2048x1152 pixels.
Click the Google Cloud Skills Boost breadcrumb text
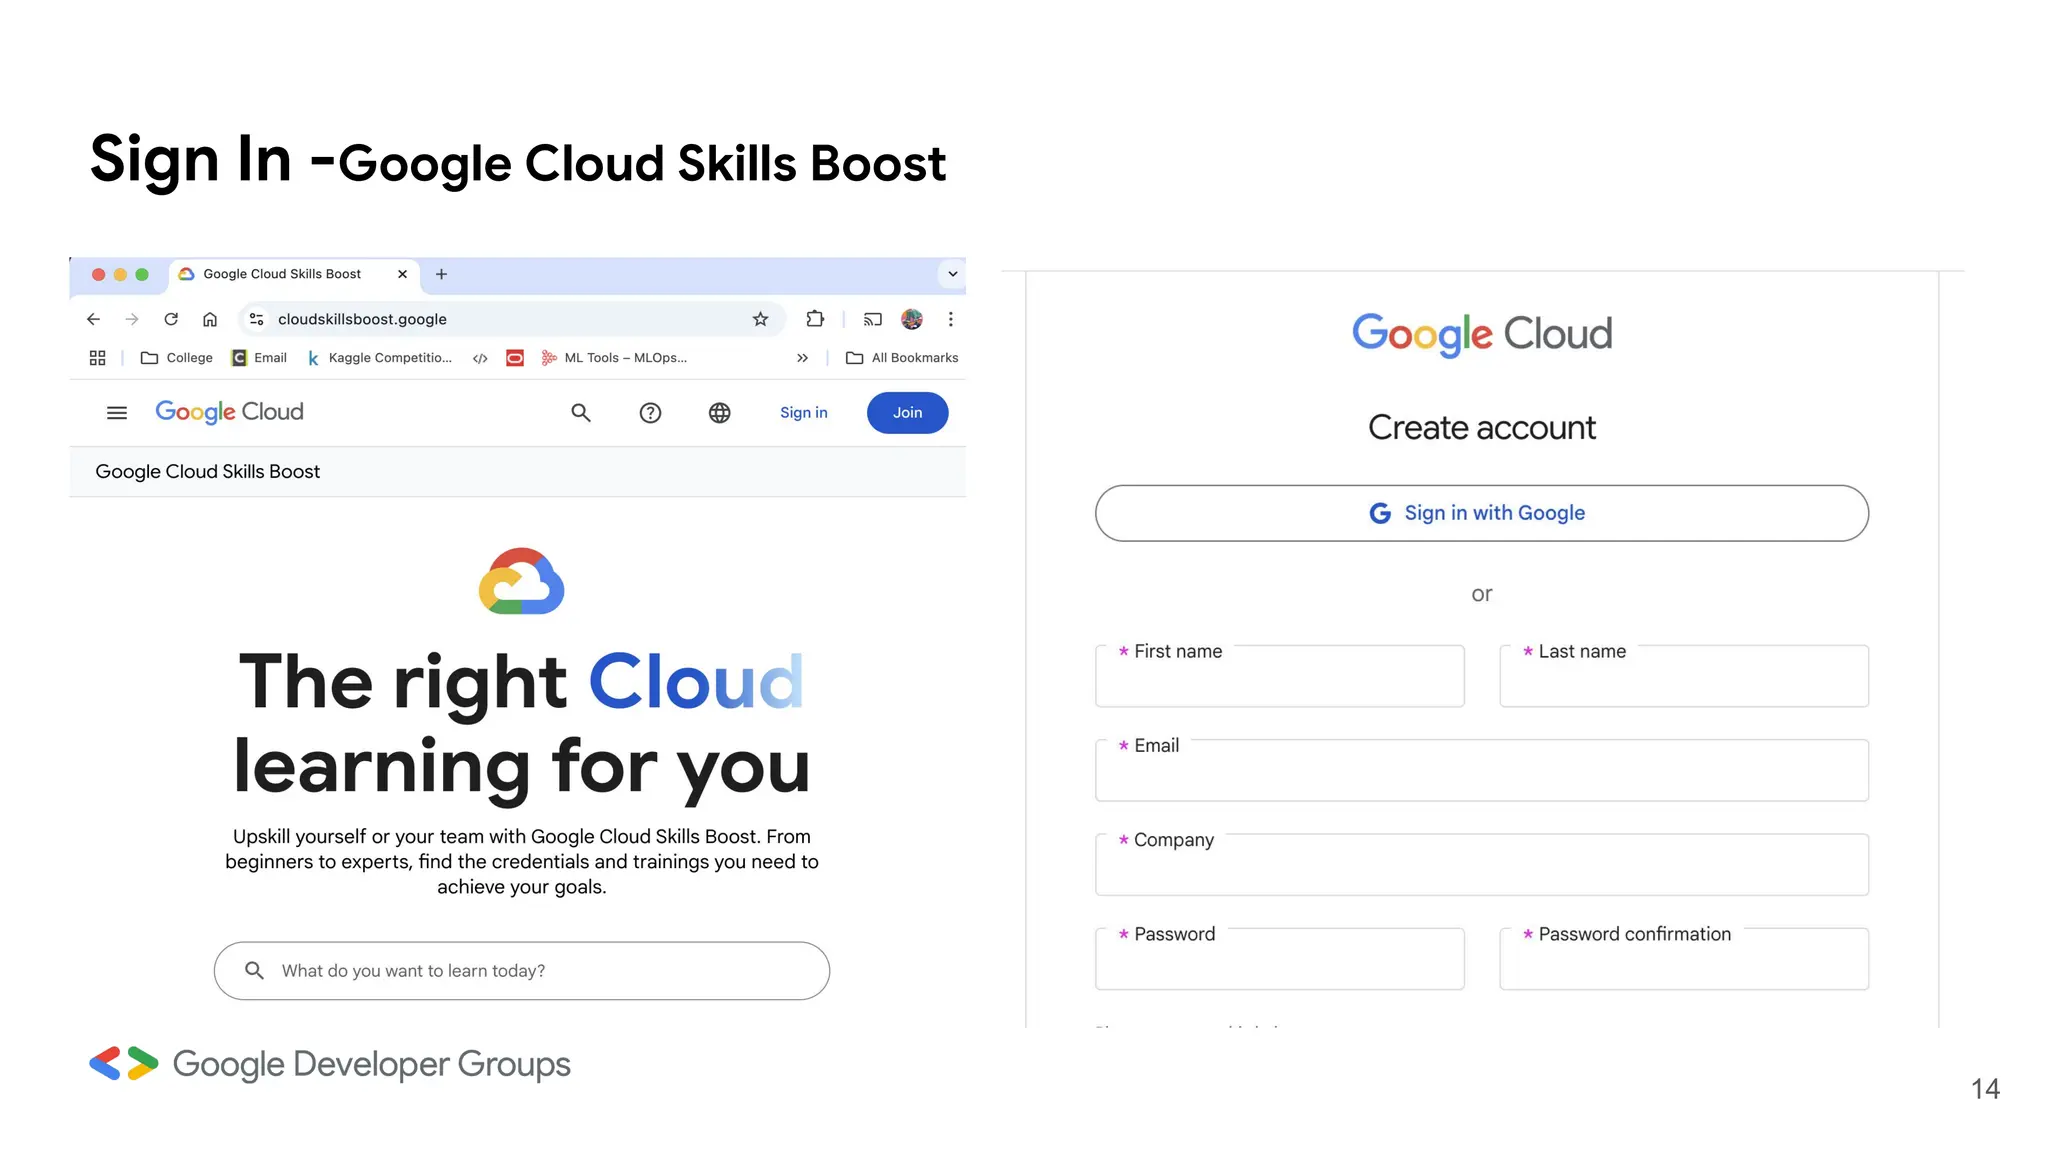pos(208,472)
